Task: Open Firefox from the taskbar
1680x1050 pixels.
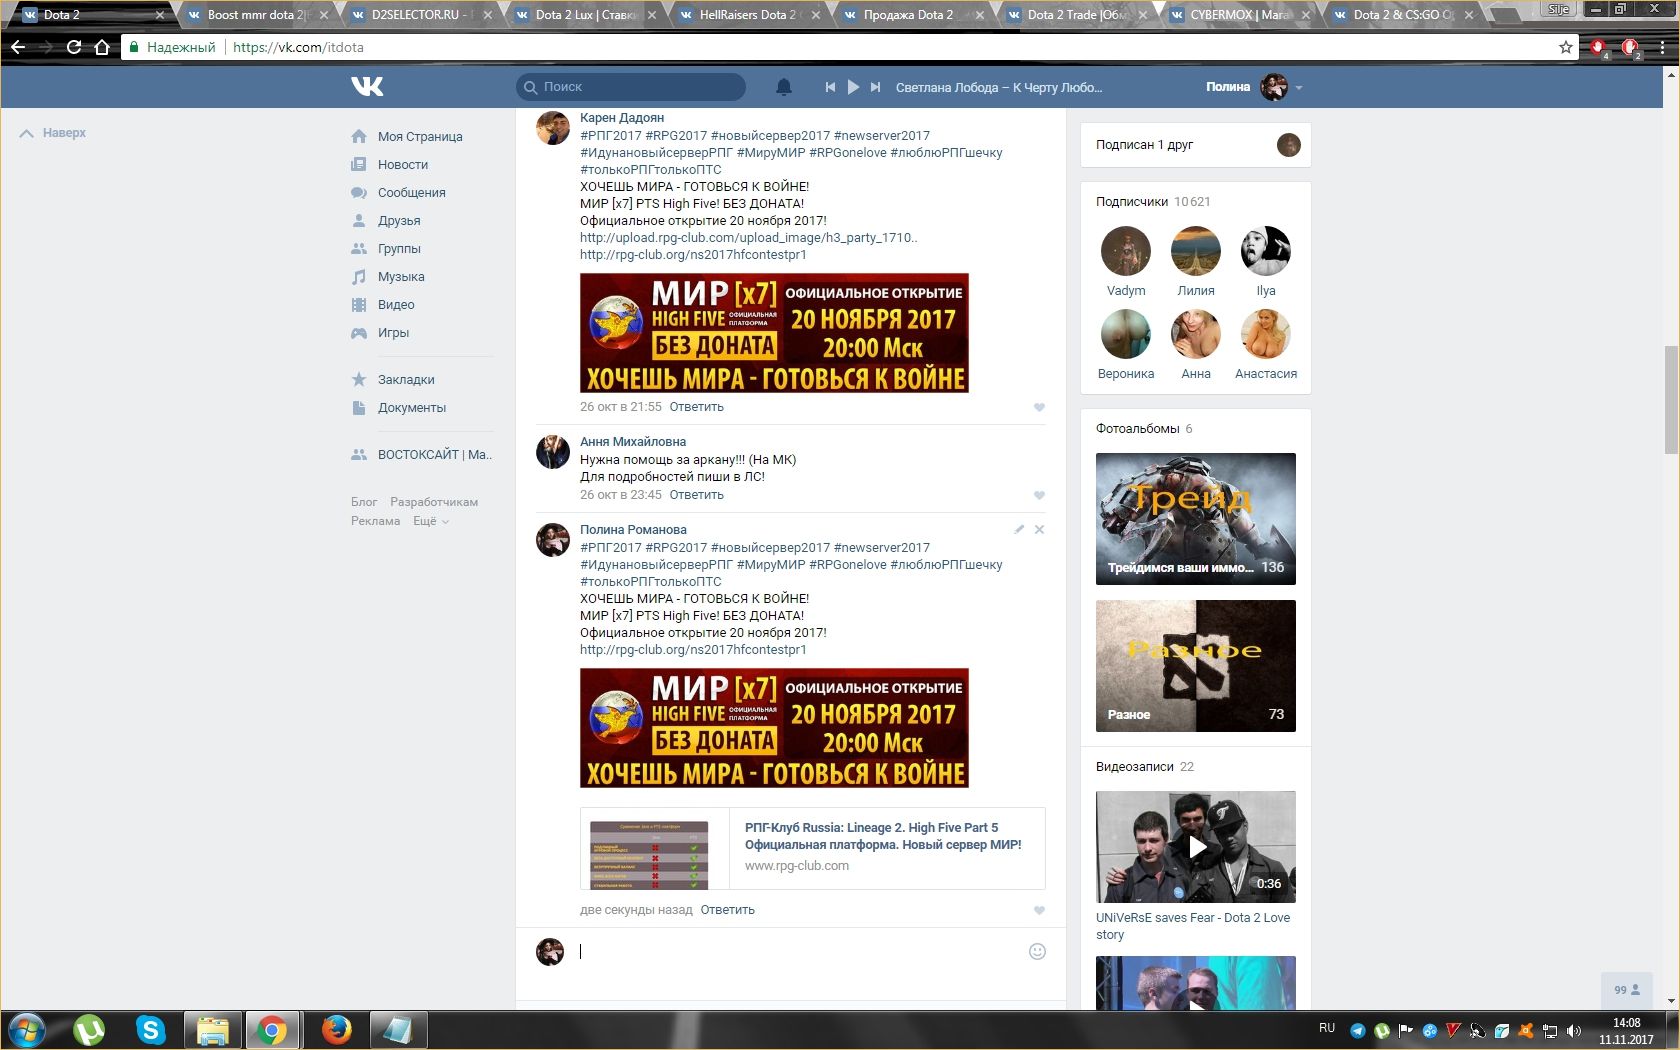Action: [x=337, y=1030]
